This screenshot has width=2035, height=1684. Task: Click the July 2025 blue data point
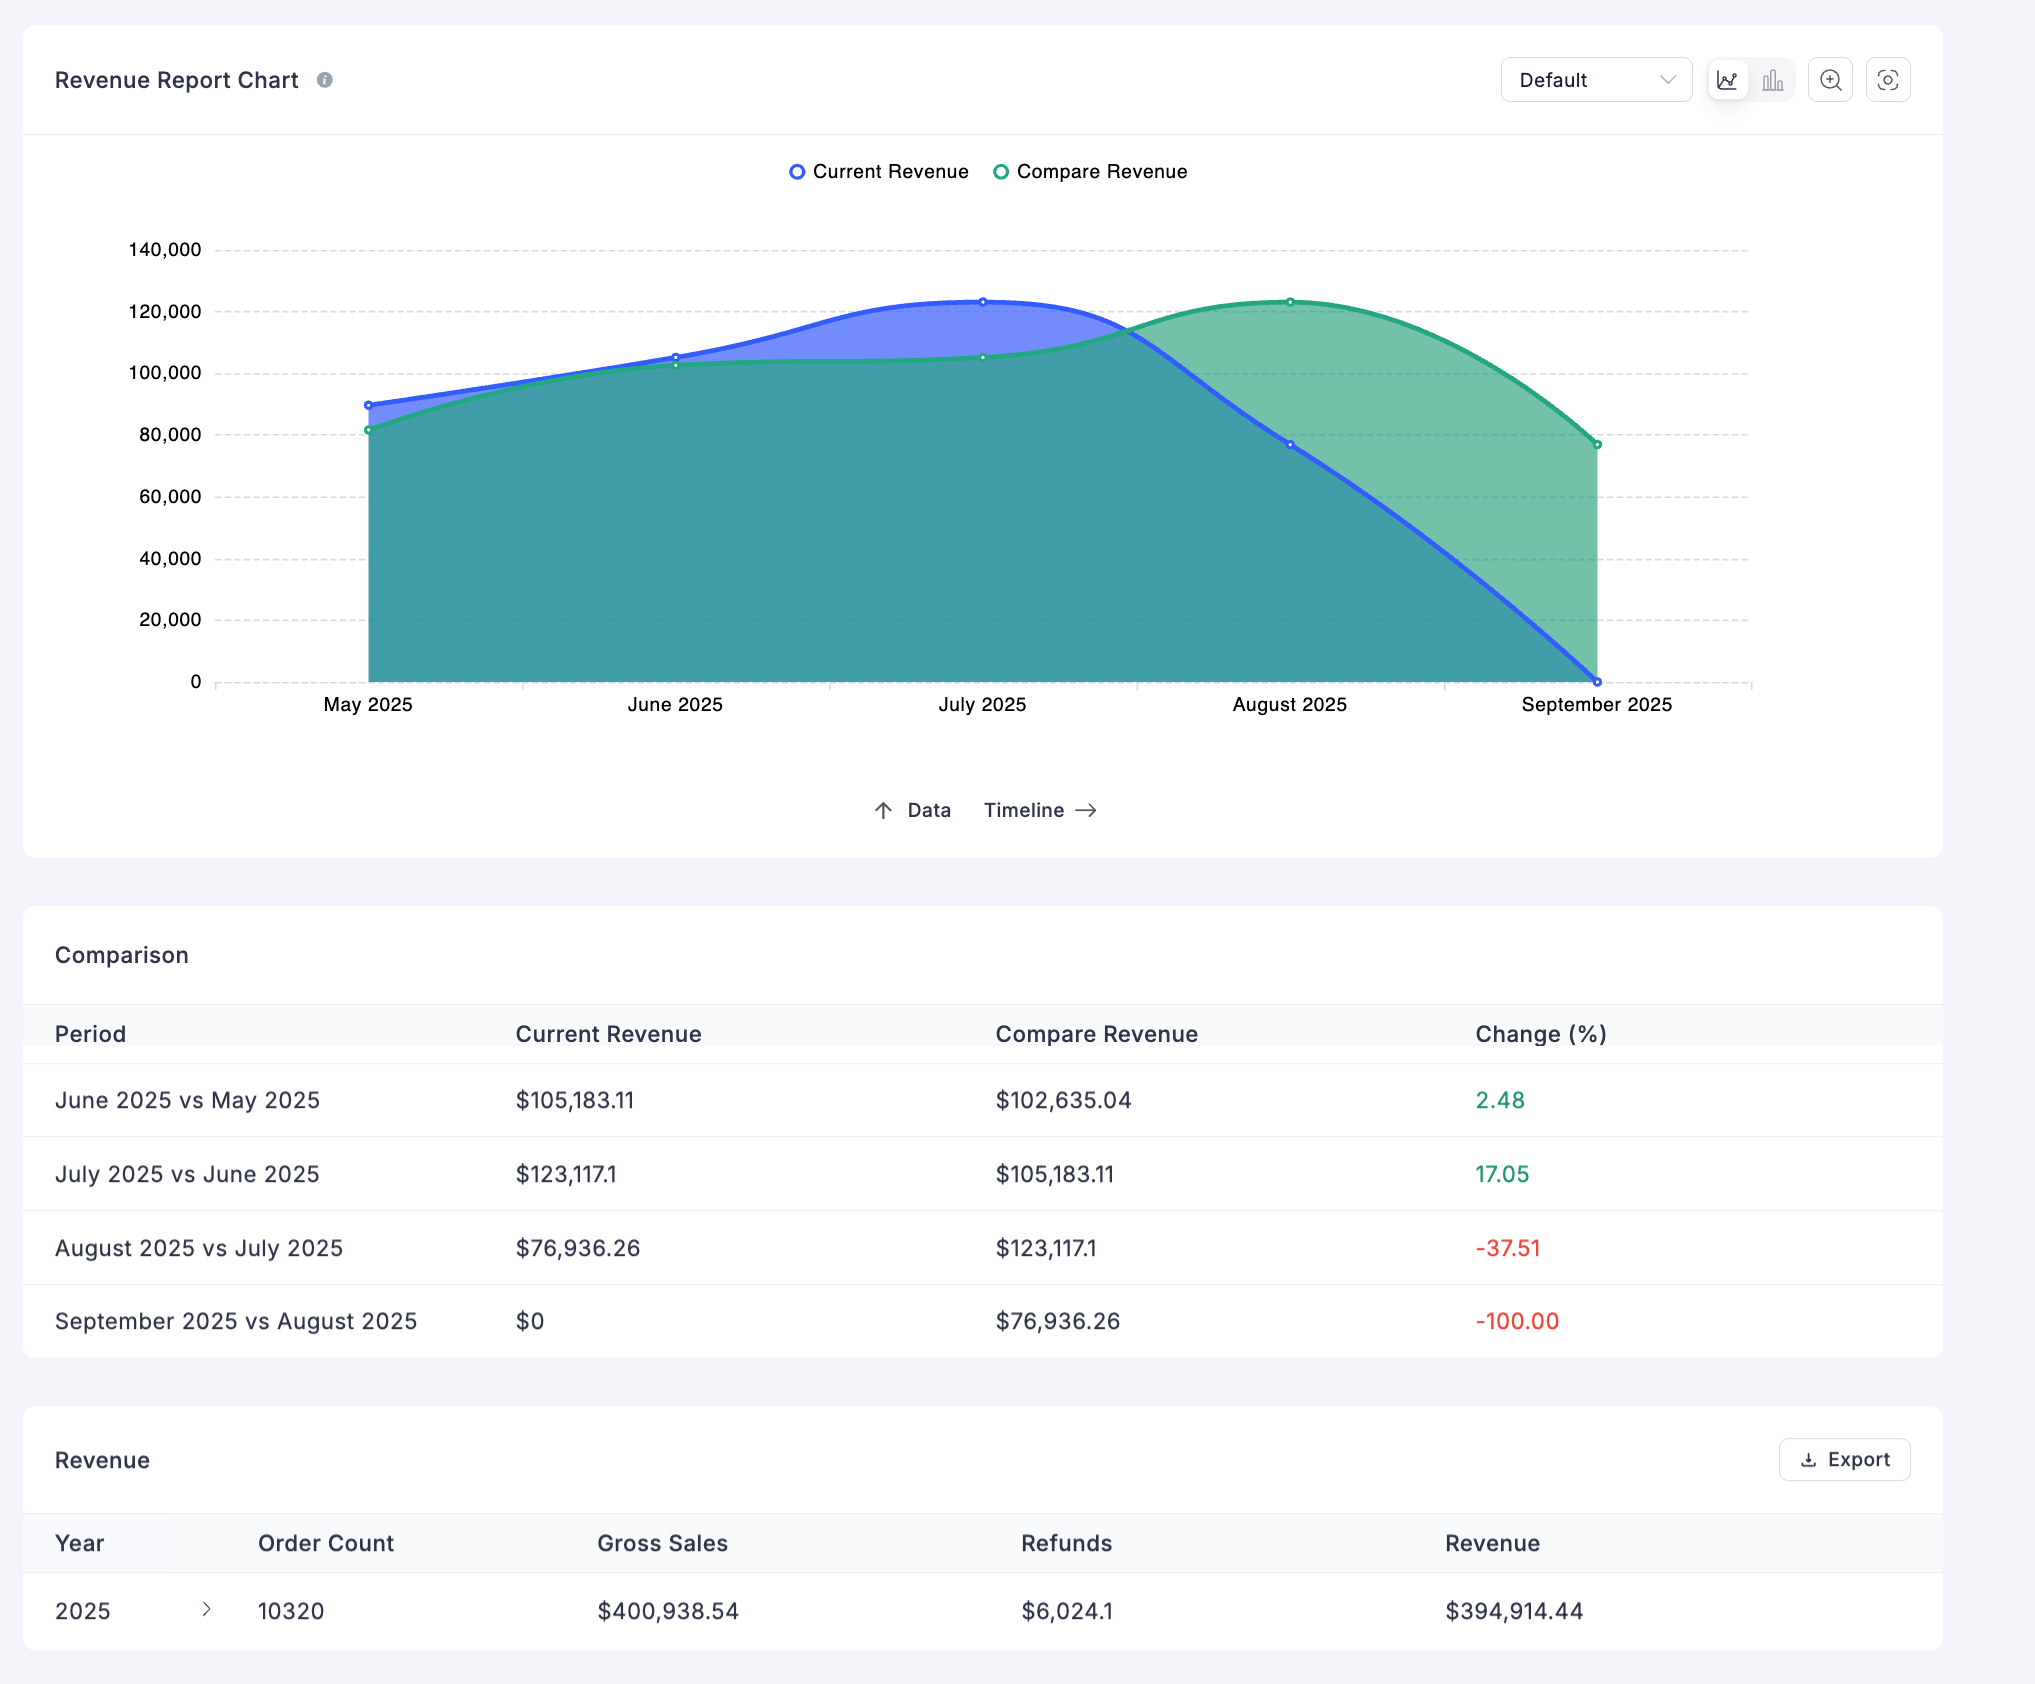click(x=983, y=301)
